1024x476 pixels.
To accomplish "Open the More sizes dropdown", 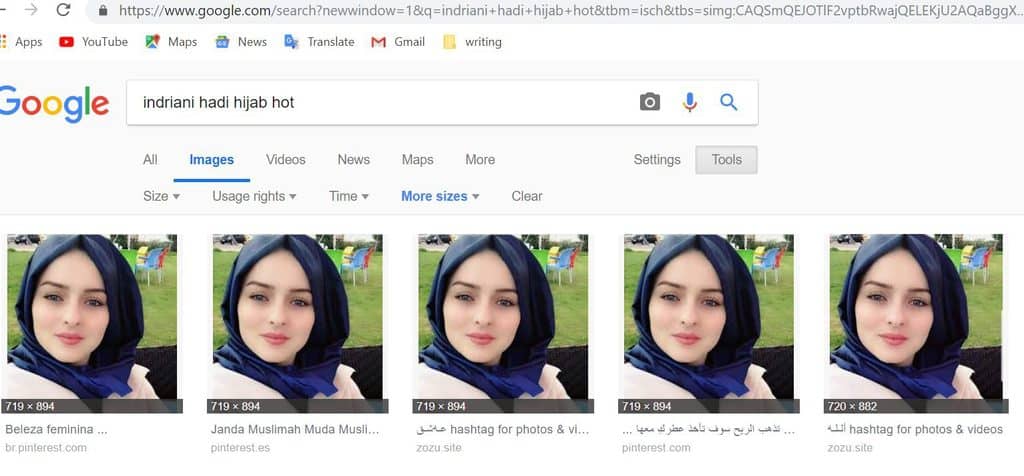I will (x=440, y=196).
